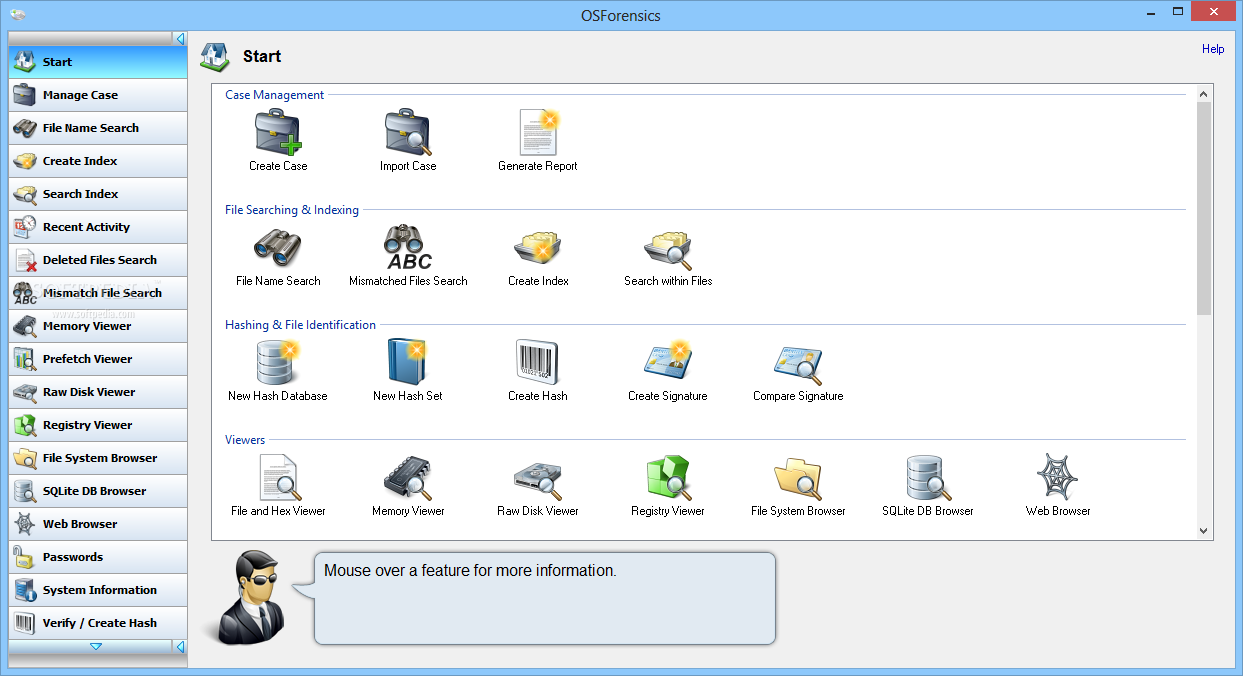Click the Generate Report icon
The height and width of the screenshot is (676, 1243).
coord(538,132)
